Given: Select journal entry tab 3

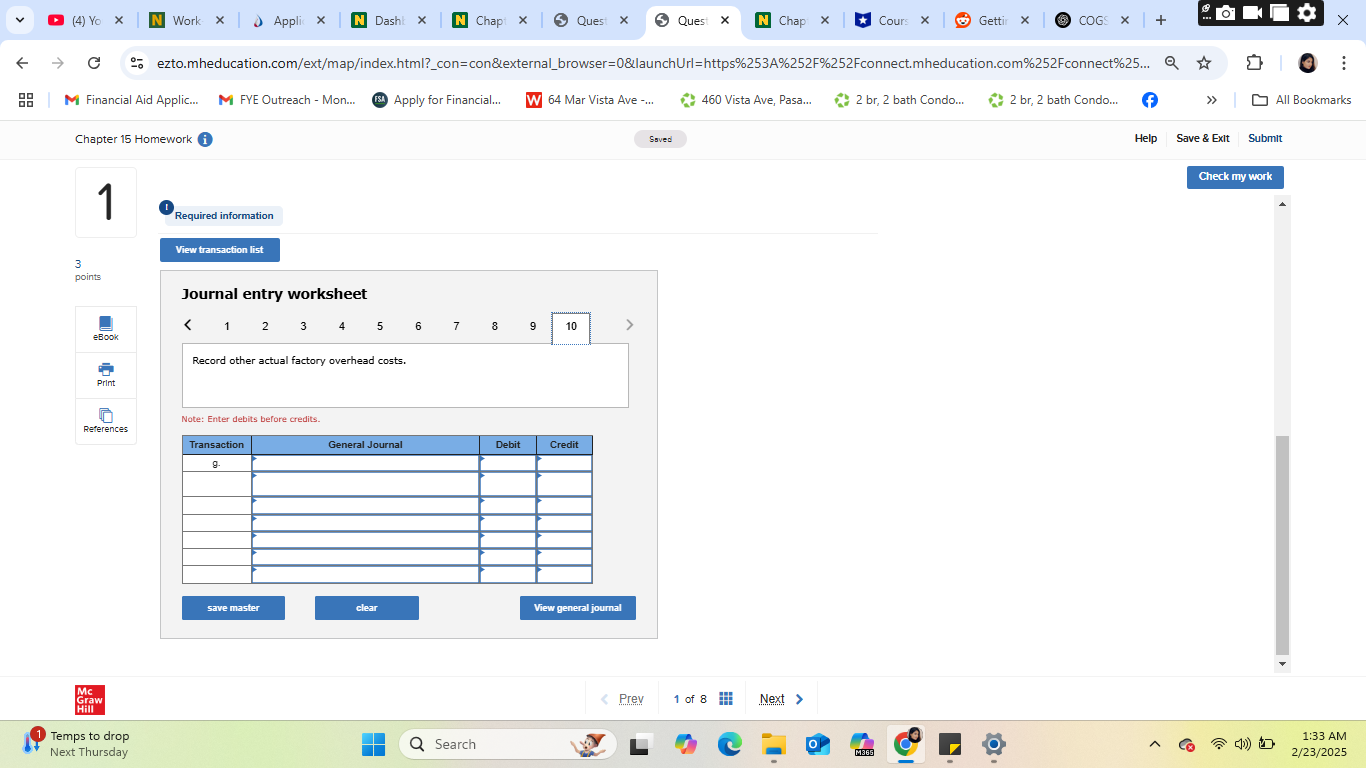Looking at the screenshot, I should click(x=303, y=326).
